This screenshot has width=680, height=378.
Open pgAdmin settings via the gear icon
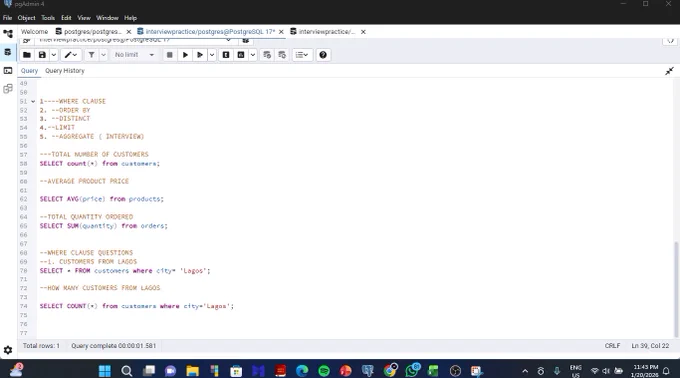point(8,350)
